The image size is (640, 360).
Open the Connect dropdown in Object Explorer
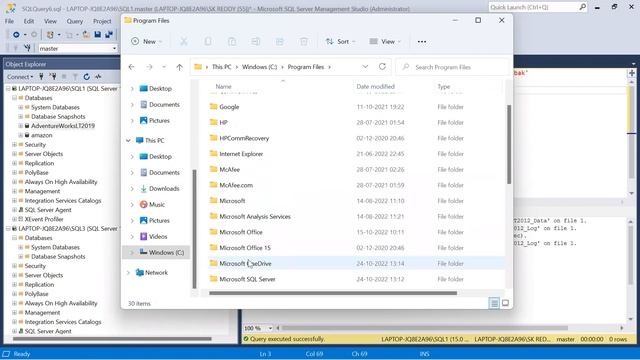(x=20, y=77)
